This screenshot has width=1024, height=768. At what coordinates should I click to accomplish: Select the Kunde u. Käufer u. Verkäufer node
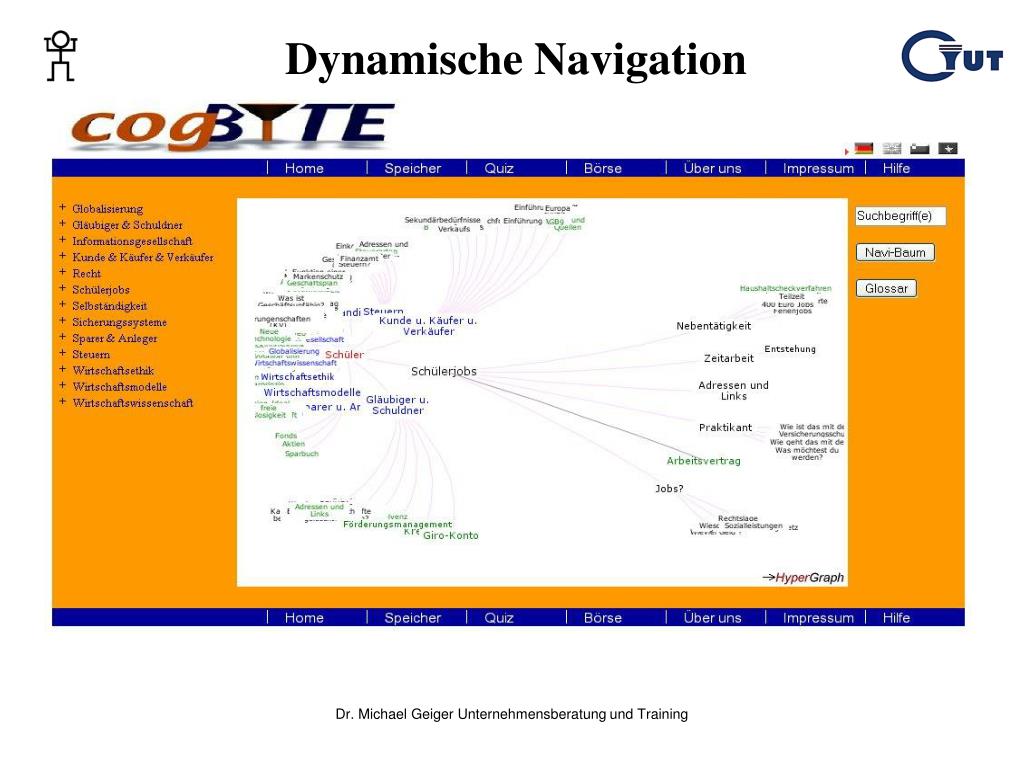(x=428, y=326)
